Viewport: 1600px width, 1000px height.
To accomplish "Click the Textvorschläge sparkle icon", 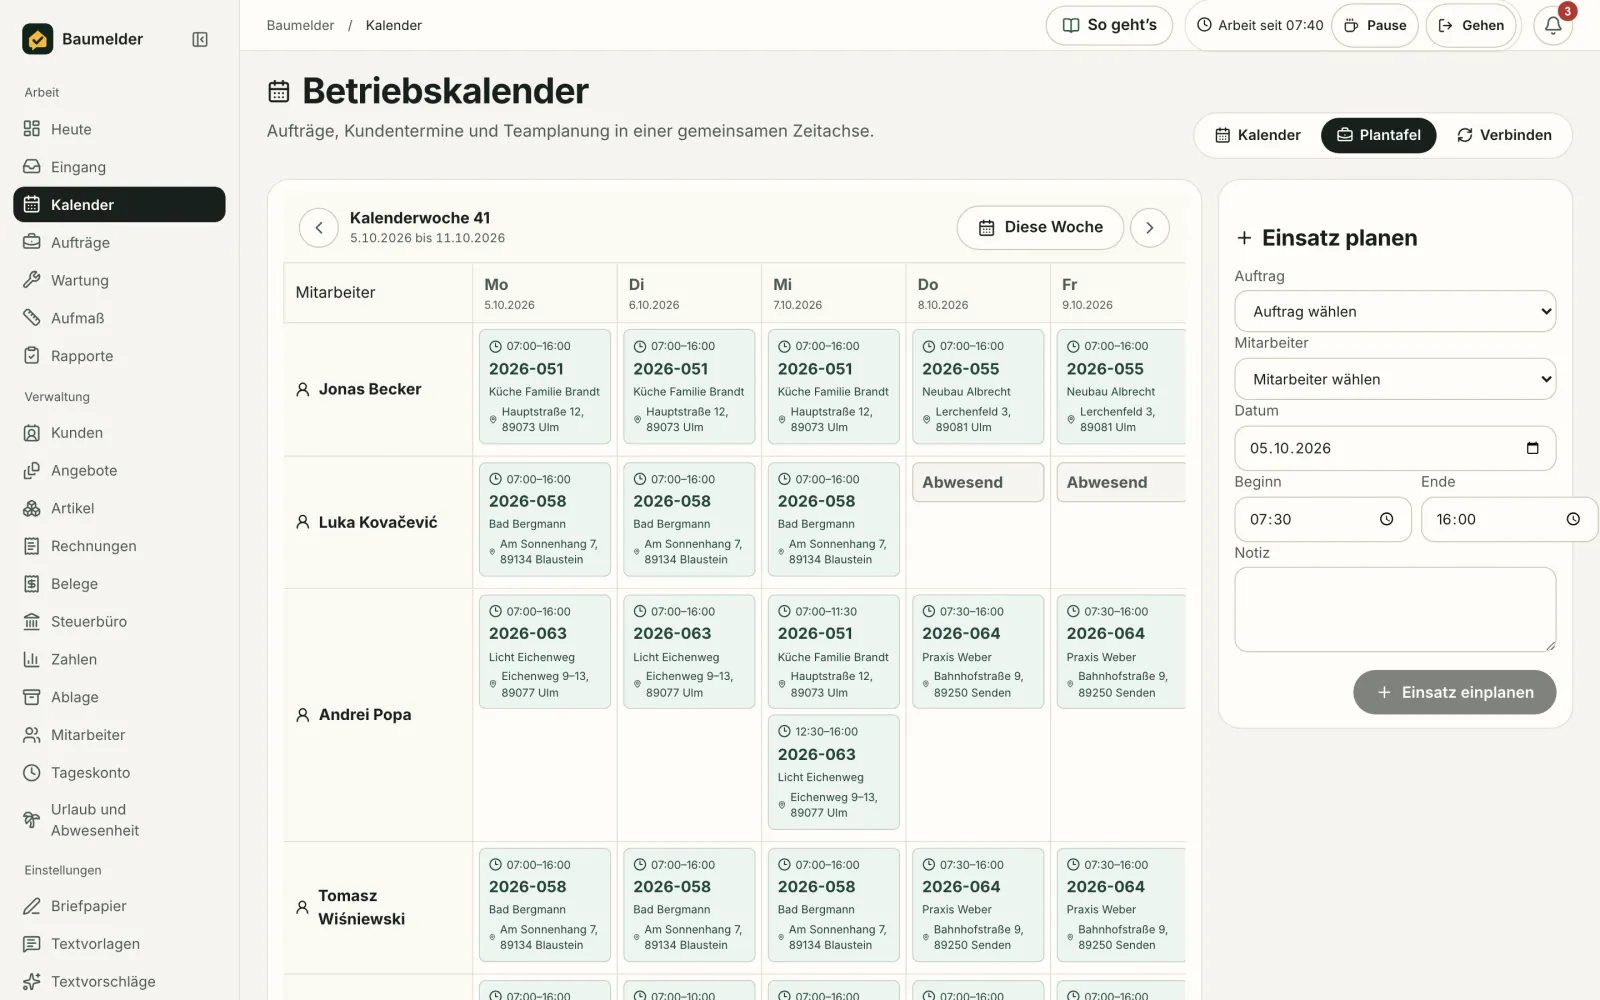I will point(32,982).
